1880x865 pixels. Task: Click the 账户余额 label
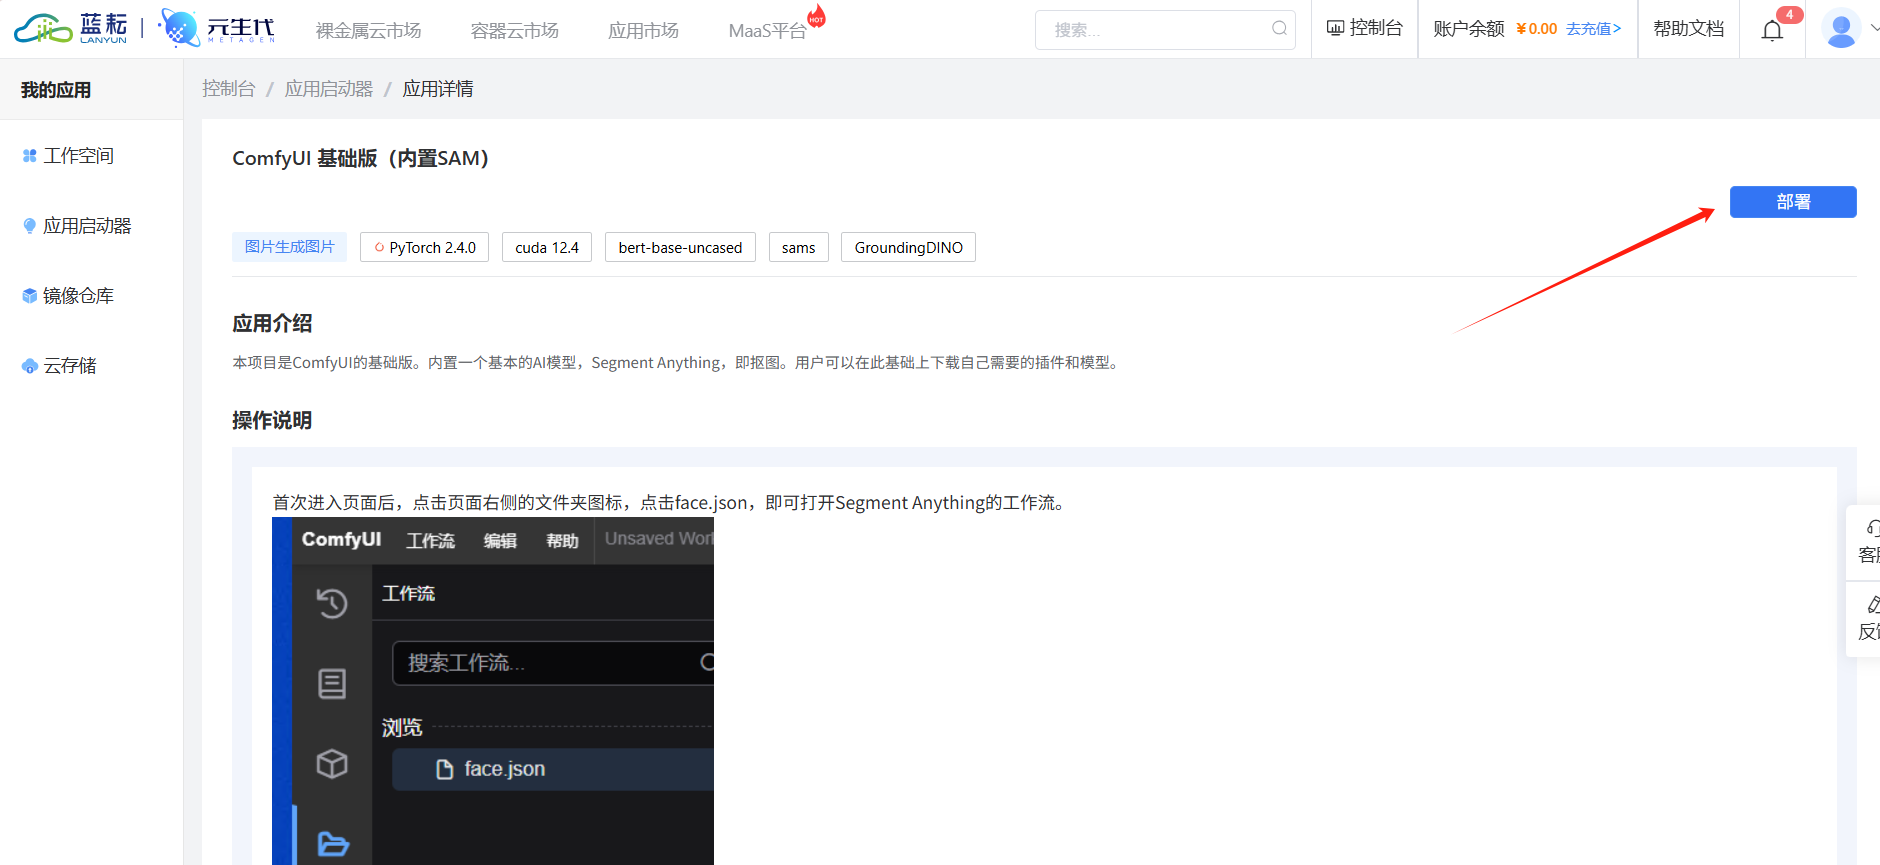click(1468, 29)
